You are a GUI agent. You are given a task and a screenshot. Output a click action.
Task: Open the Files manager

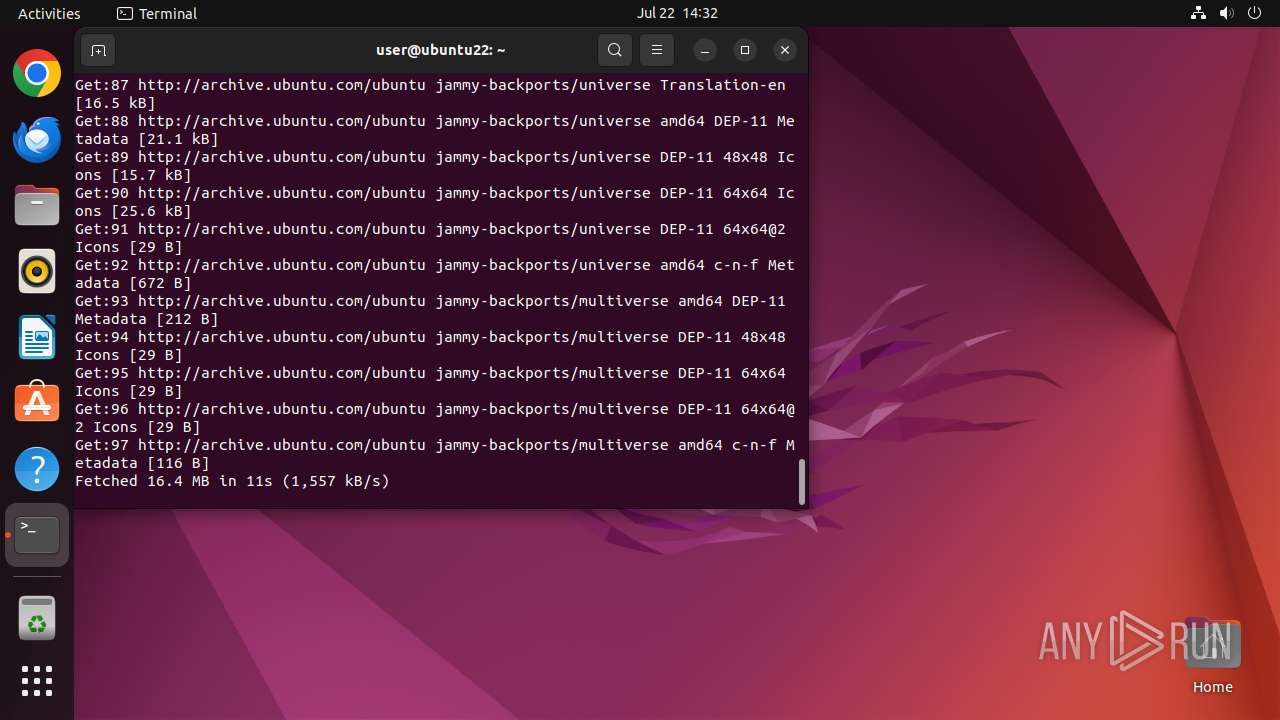point(37,205)
